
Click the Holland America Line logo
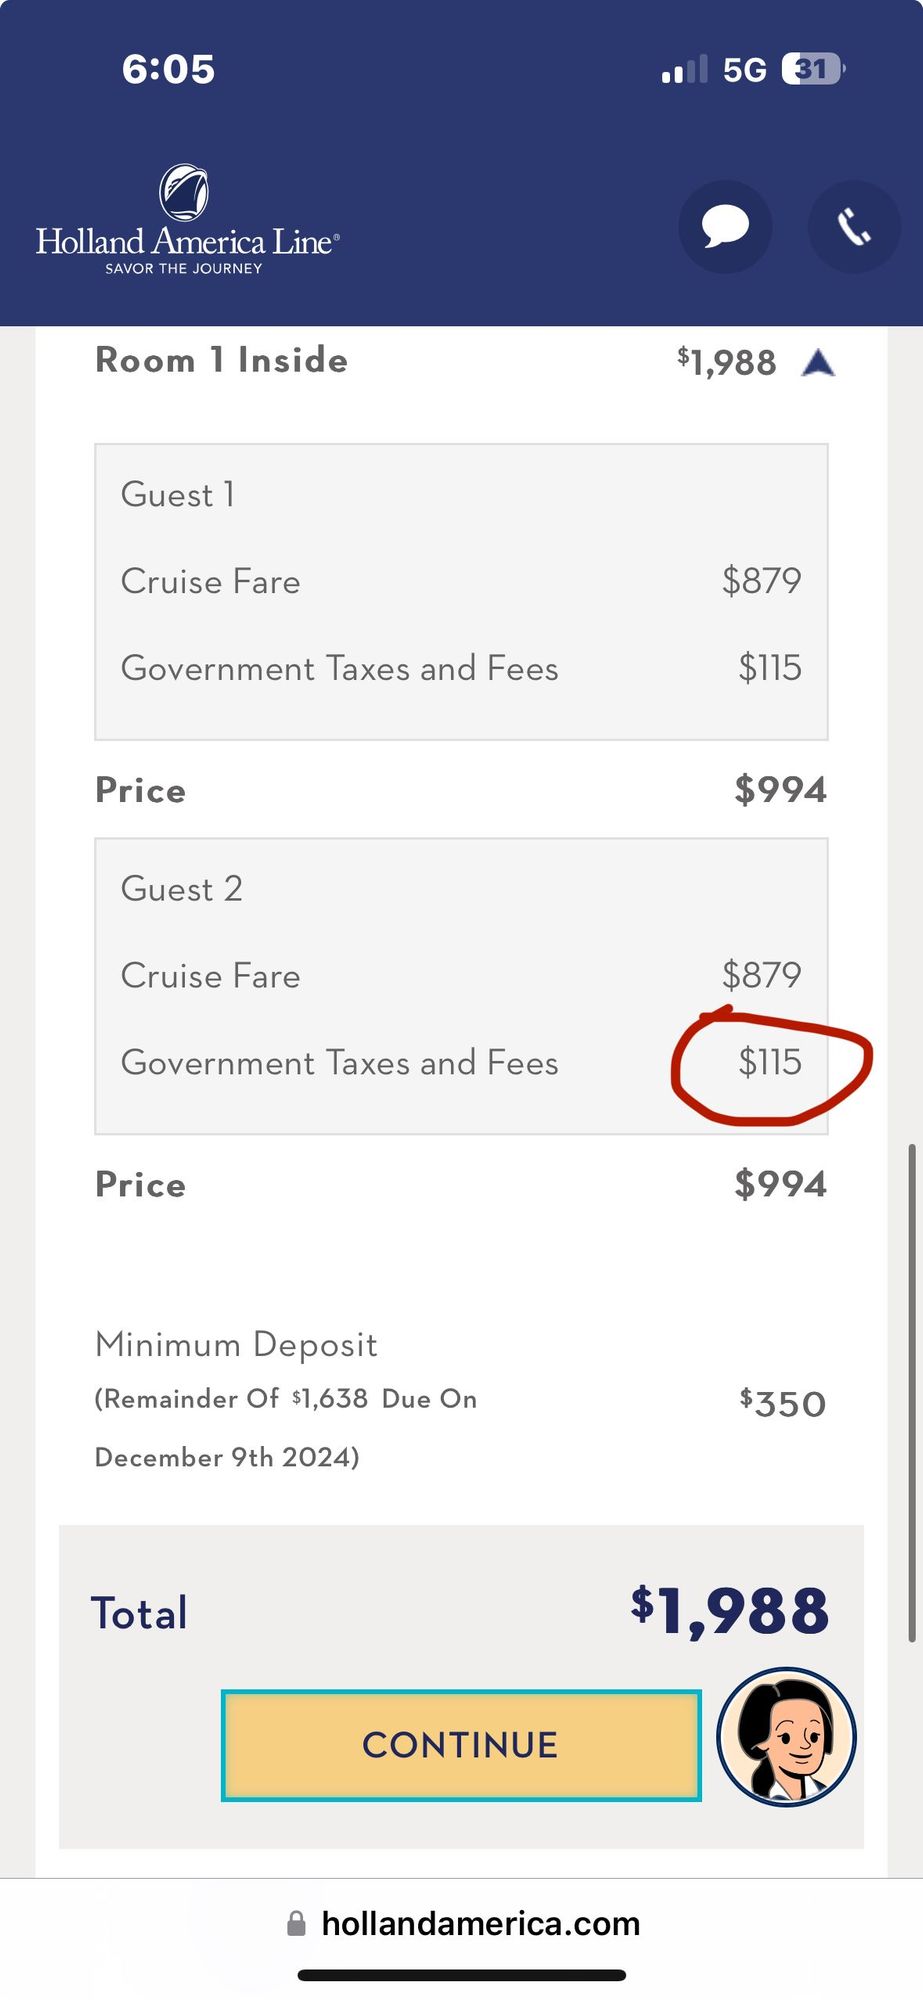188,220
